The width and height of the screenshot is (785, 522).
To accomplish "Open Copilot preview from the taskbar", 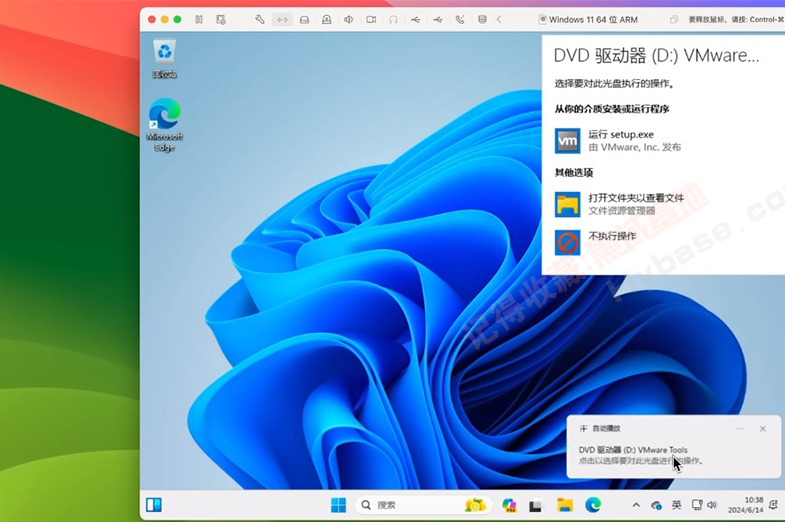I will tap(509, 505).
